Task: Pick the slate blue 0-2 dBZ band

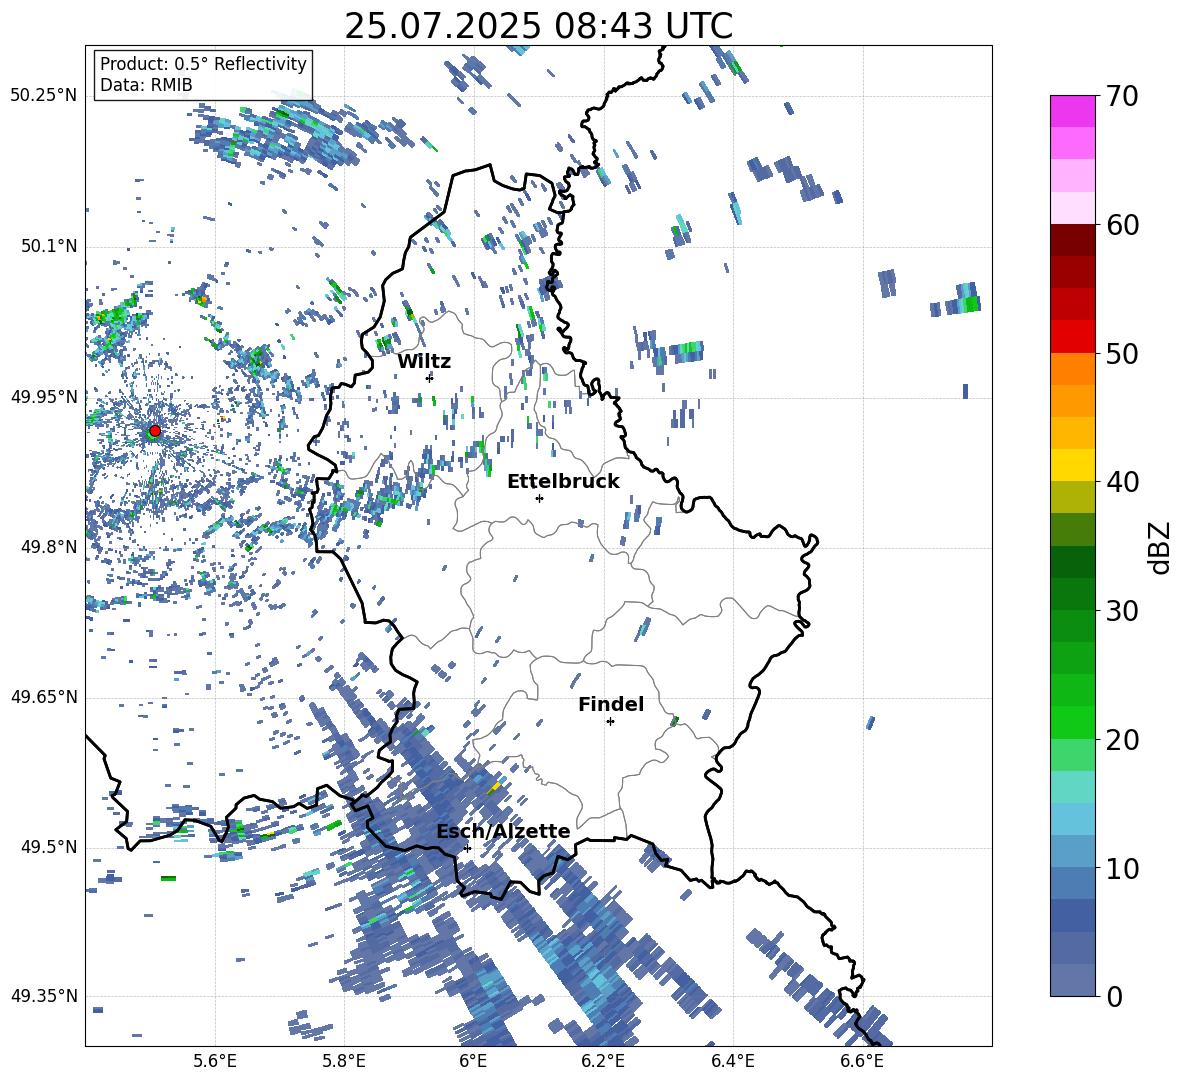Action: click(1072, 980)
